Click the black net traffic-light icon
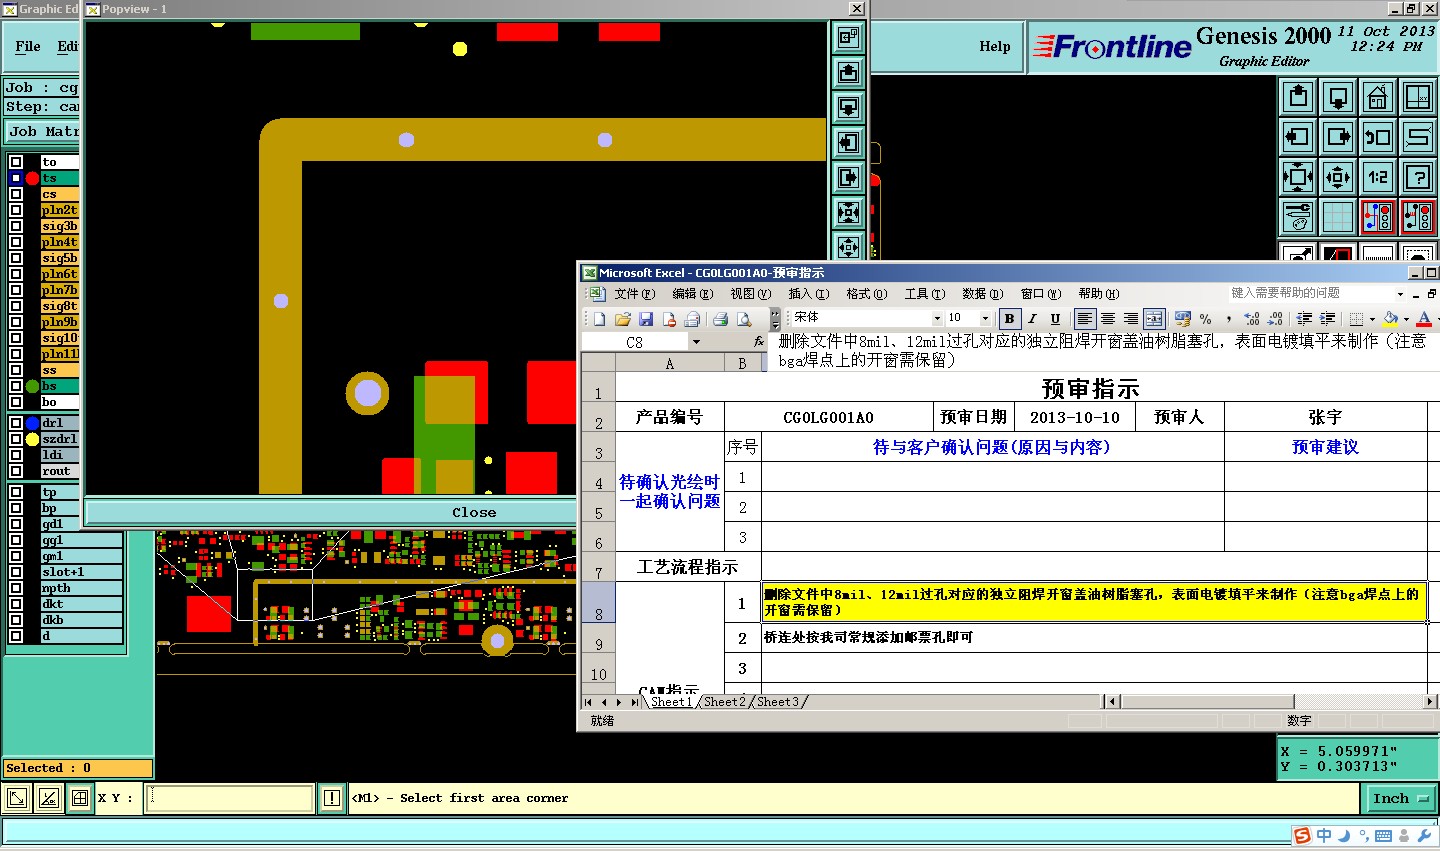Screen dimensions: 1440x851 pyautogui.click(x=1418, y=217)
